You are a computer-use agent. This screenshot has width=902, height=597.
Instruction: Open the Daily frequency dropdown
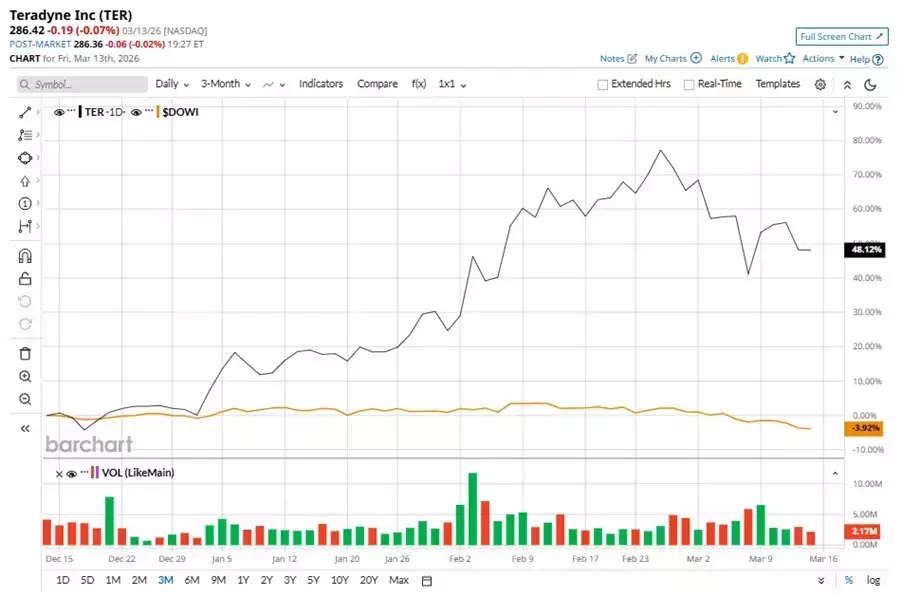click(172, 84)
